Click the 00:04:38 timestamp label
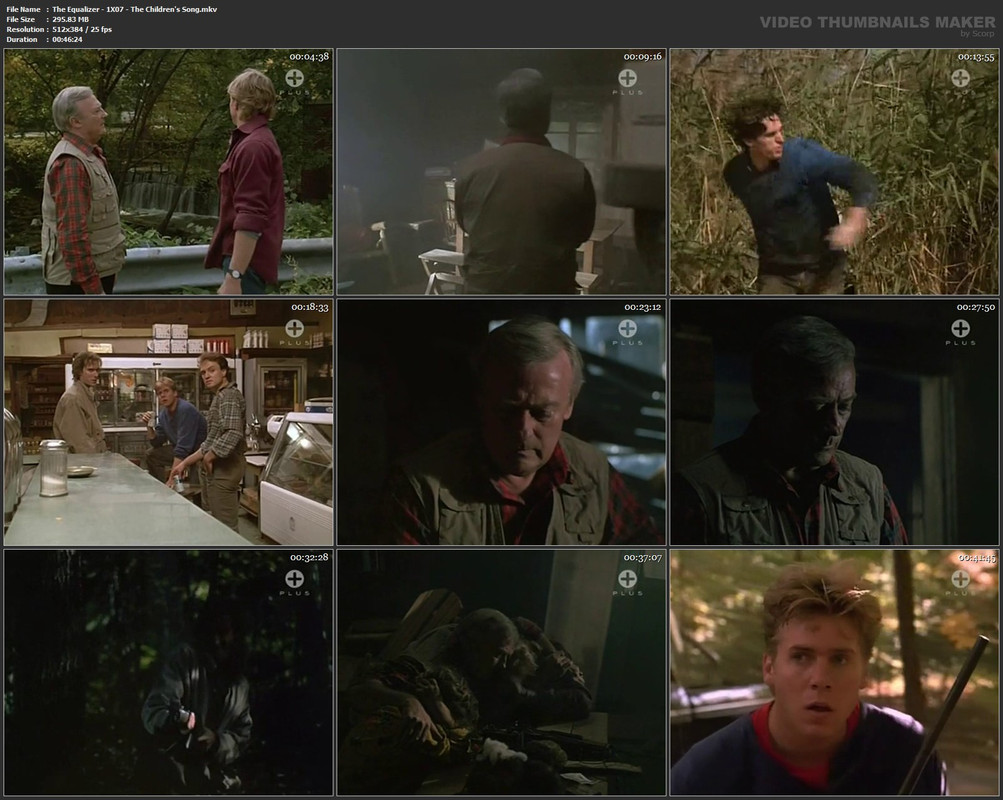 pyautogui.click(x=309, y=56)
